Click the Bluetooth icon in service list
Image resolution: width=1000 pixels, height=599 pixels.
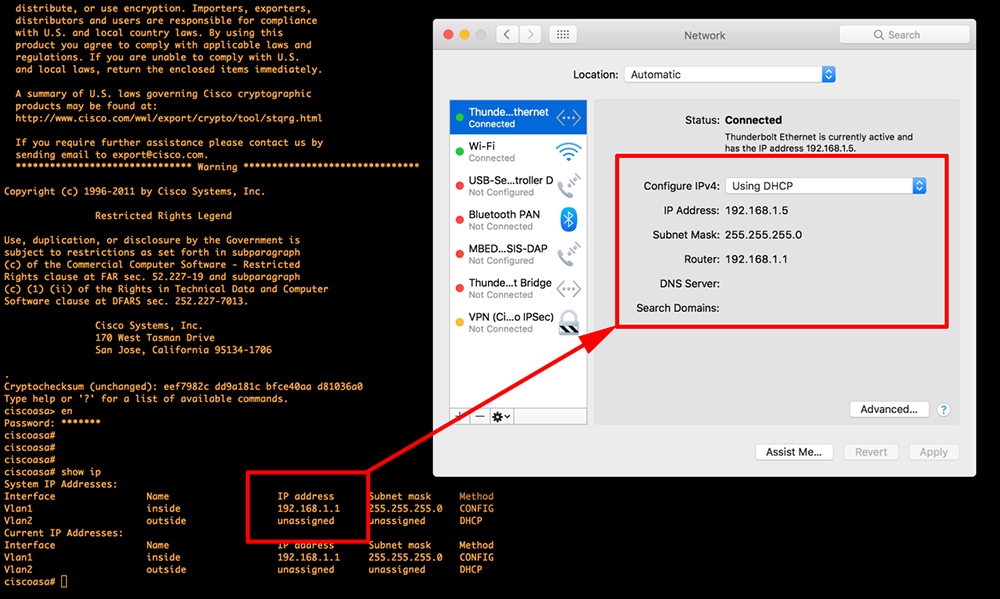[x=568, y=220]
